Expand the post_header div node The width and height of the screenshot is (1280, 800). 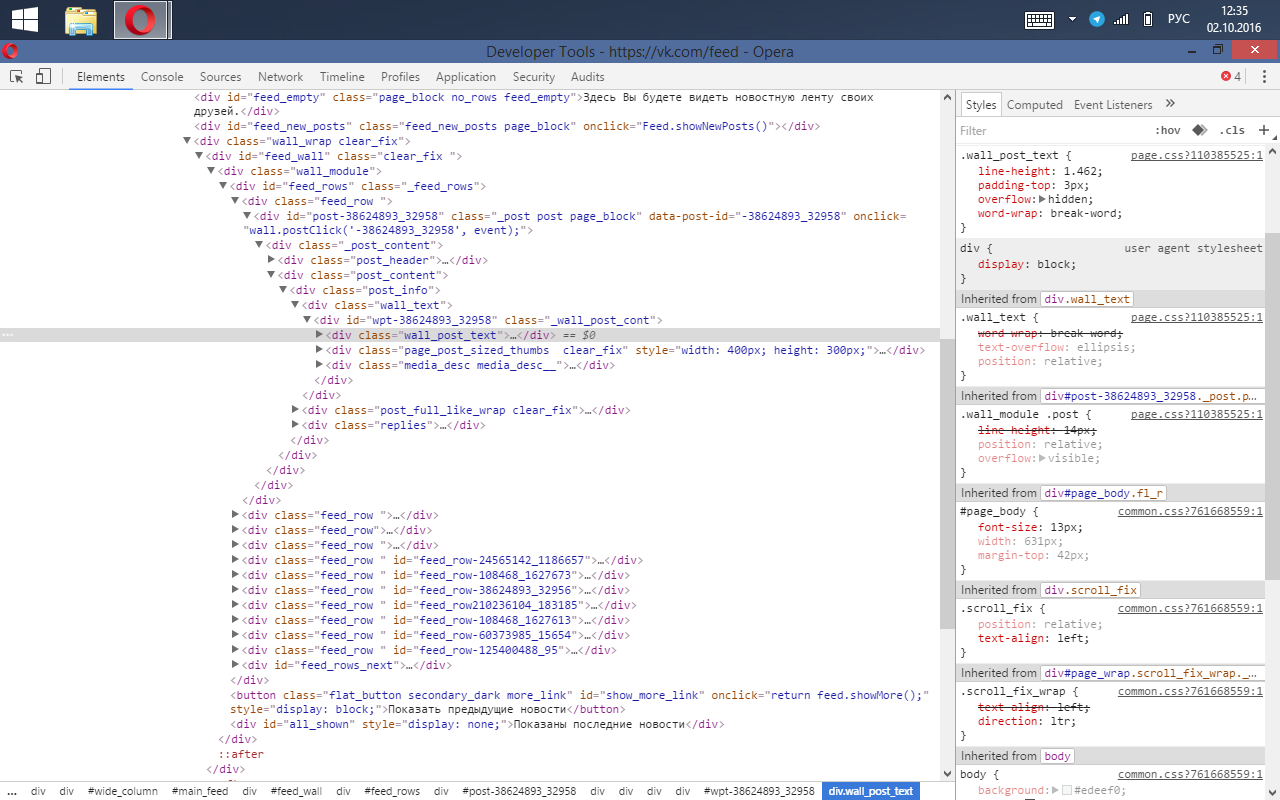(272, 260)
